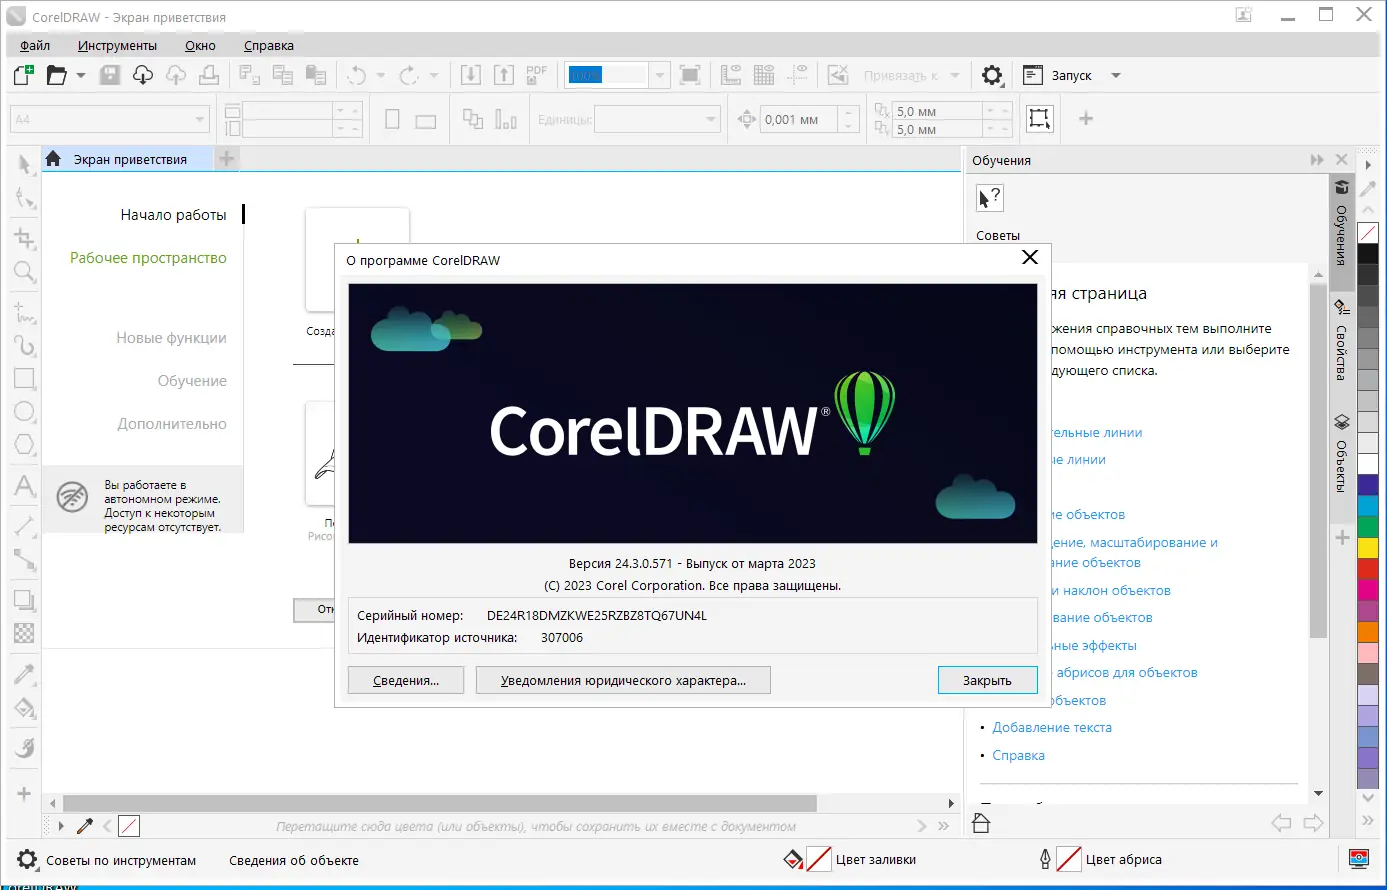Switch to the Свойства docker tab
Image resolution: width=1387 pixels, height=890 pixels.
[x=1342, y=342]
